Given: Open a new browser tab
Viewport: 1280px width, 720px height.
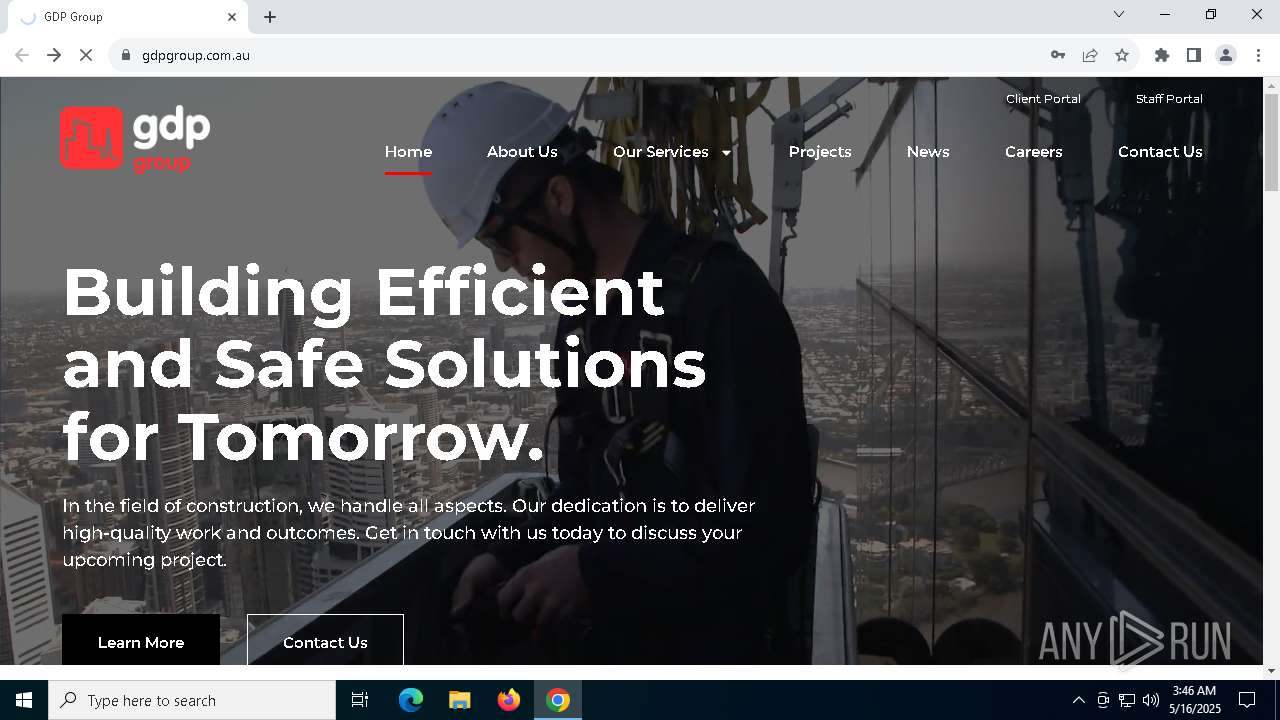Looking at the screenshot, I should [x=270, y=17].
